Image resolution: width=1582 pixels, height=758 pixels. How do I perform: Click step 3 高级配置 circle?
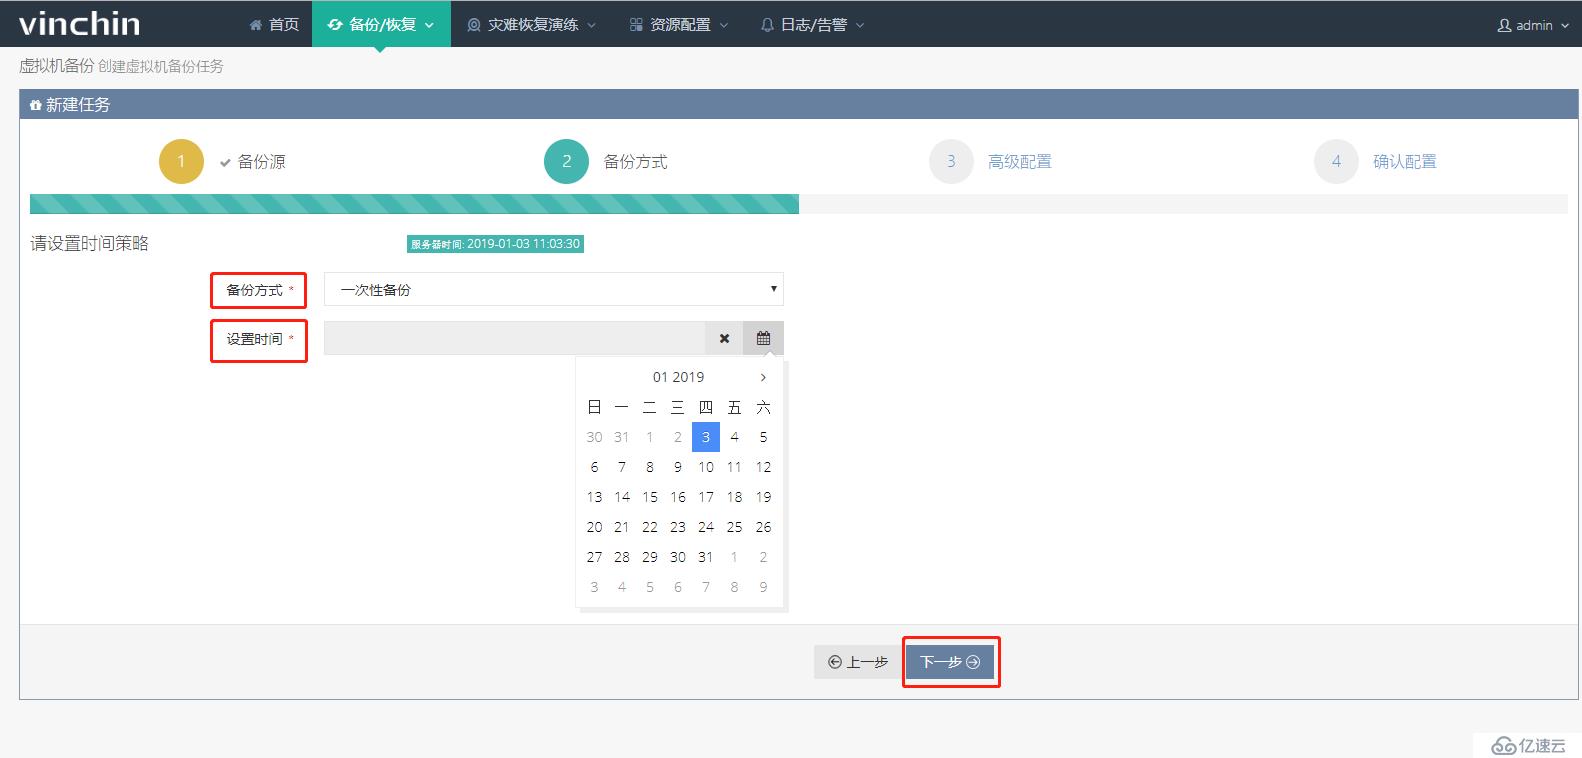[951, 161]
